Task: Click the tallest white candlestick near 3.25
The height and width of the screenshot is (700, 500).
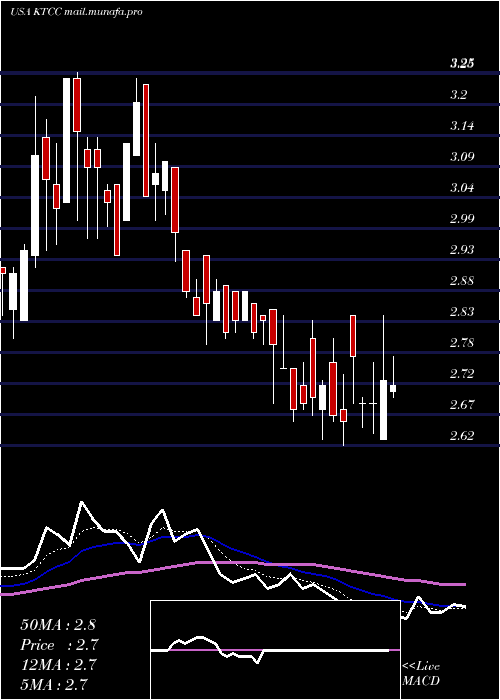Action: 67,140
